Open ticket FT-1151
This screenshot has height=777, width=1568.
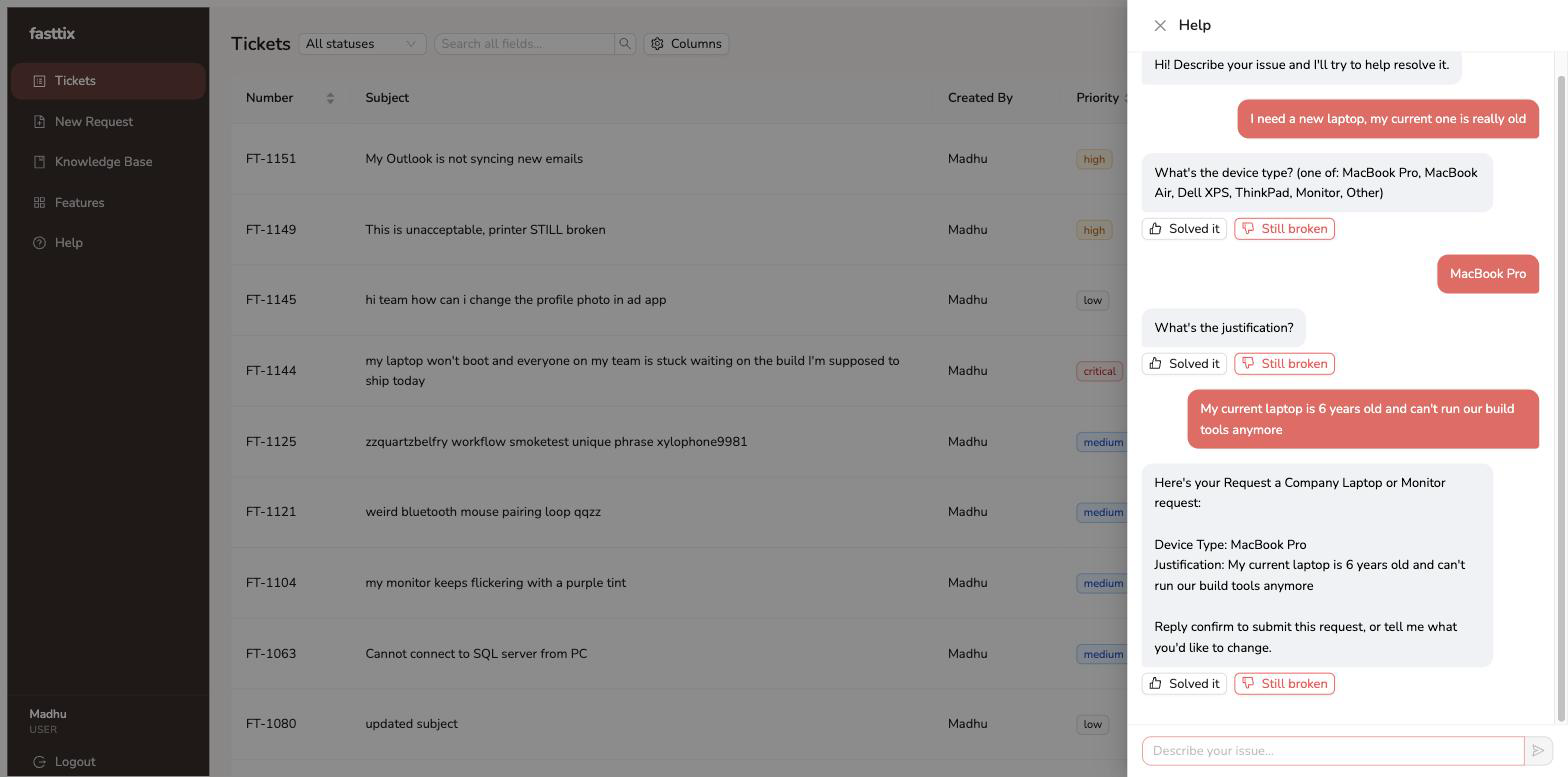pyautogui.click(x=271, y=159)
